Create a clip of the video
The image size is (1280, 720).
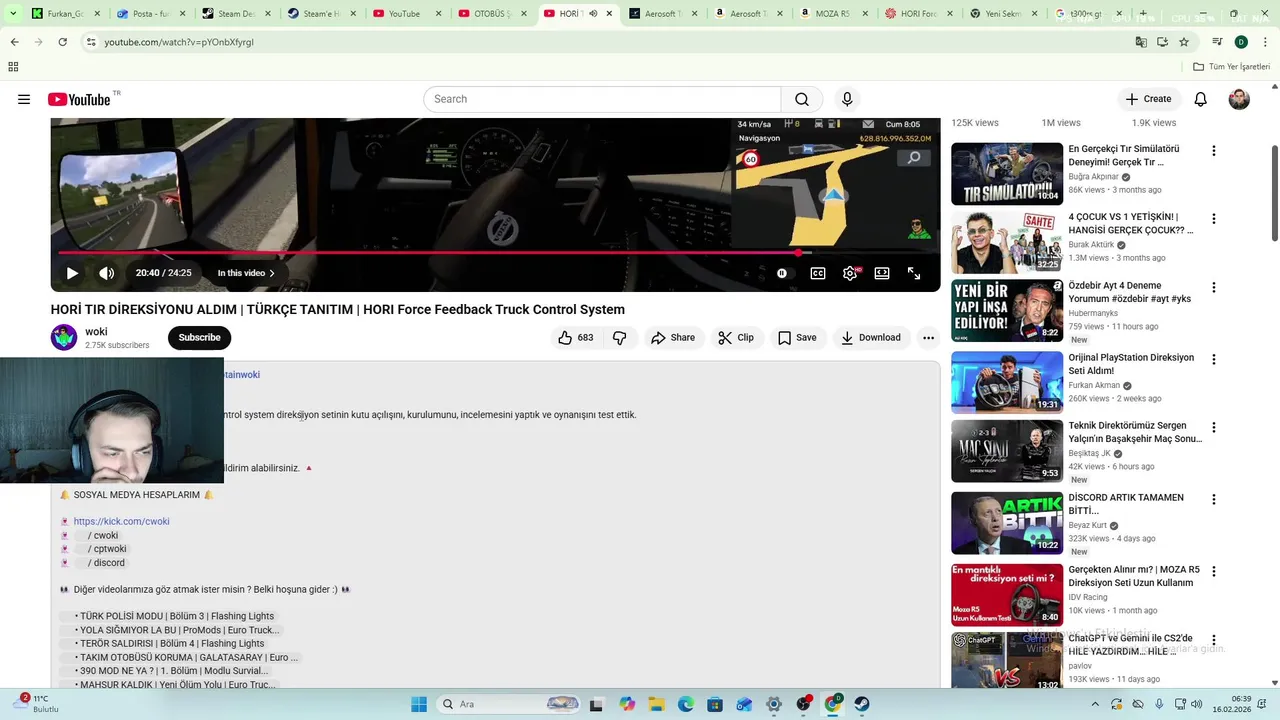click(x=736, y=338)
